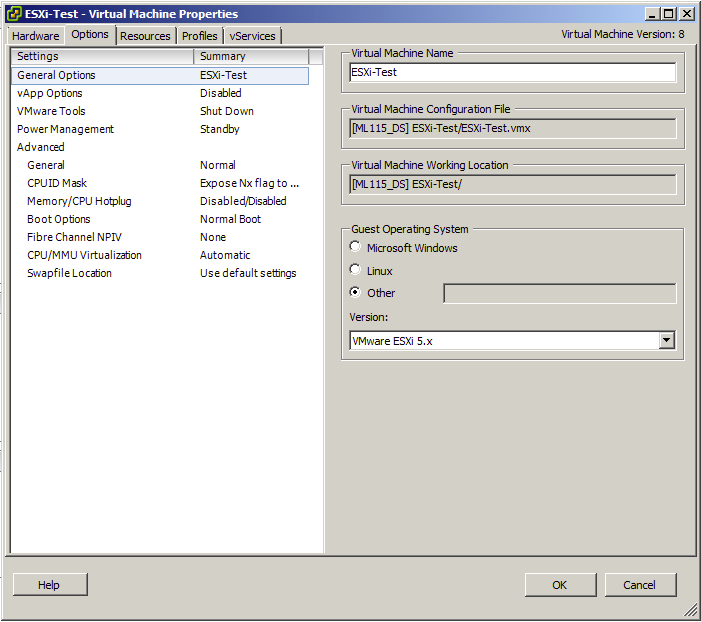Click the Summary column header
701x622 pixels.
pyautogui.click(x=251, y=56)
